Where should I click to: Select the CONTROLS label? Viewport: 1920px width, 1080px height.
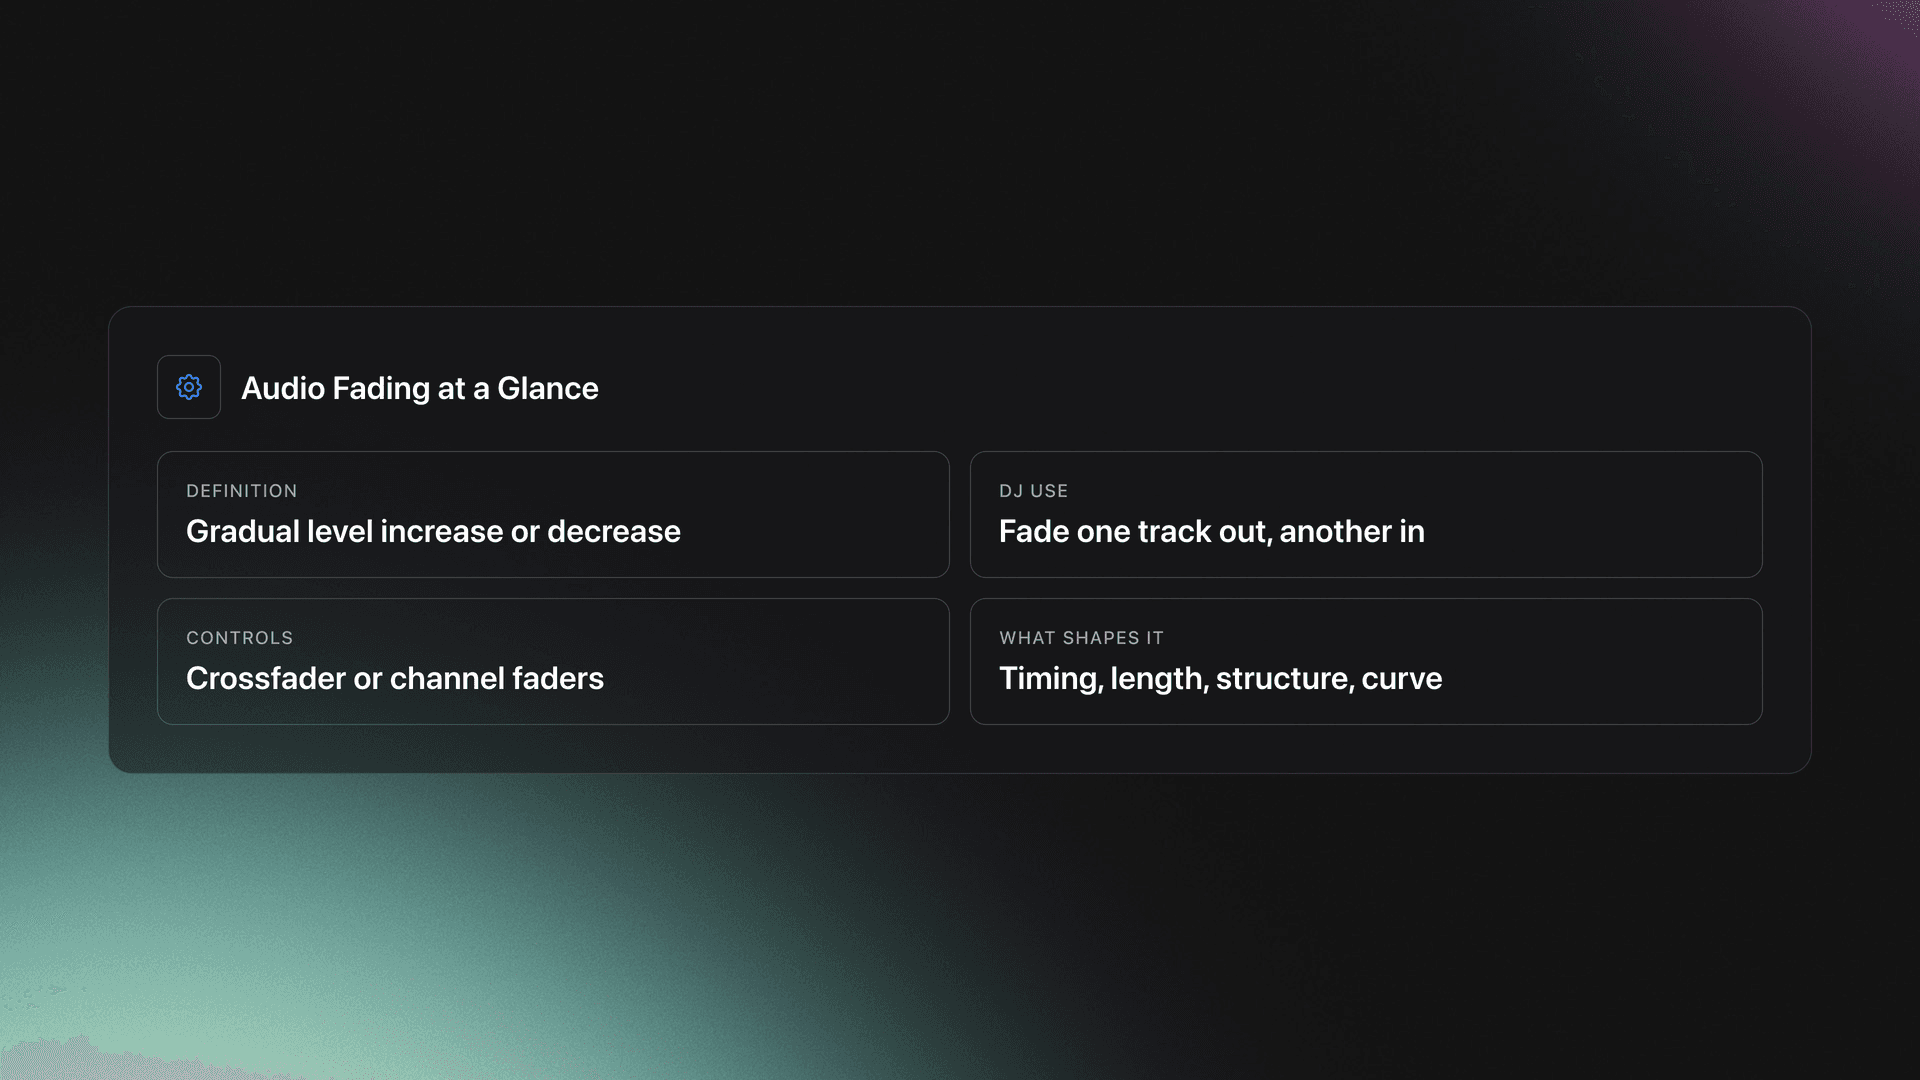coord(239,638)
